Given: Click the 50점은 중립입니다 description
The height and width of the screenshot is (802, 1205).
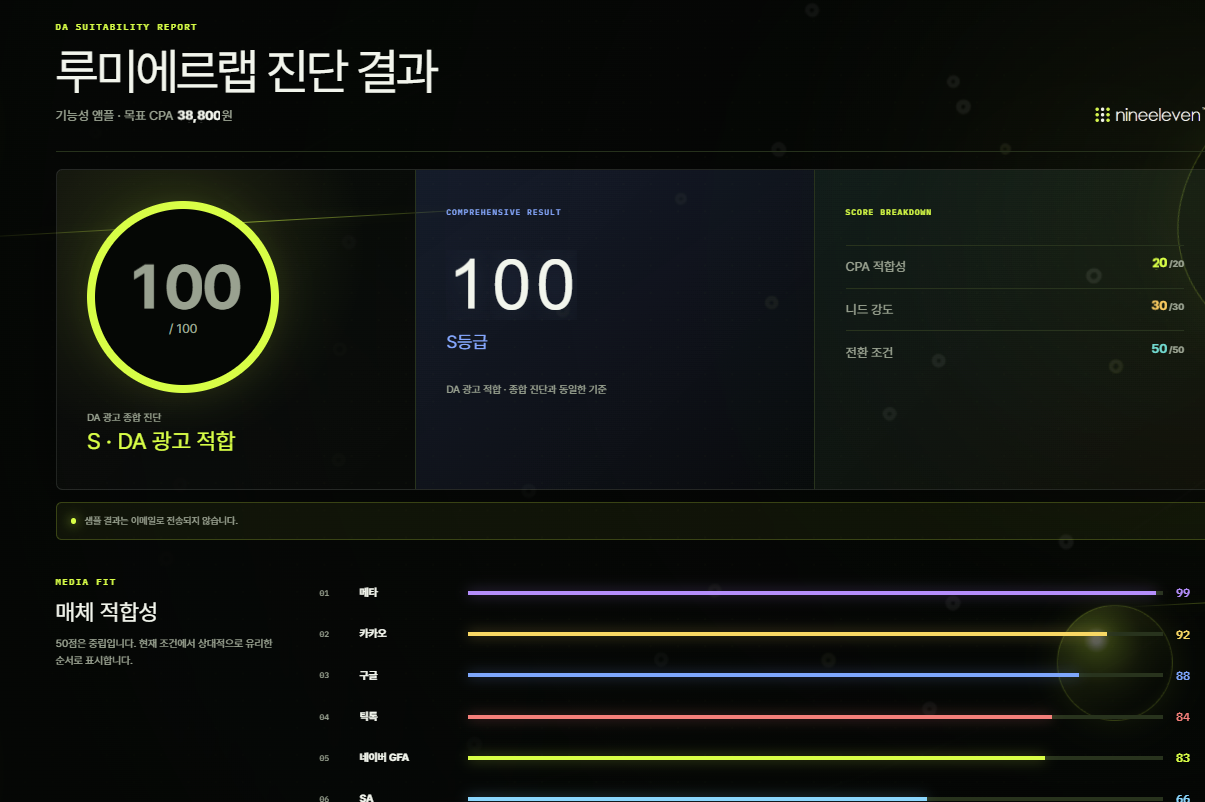Looking at the screenshot, I should point(164,652).
